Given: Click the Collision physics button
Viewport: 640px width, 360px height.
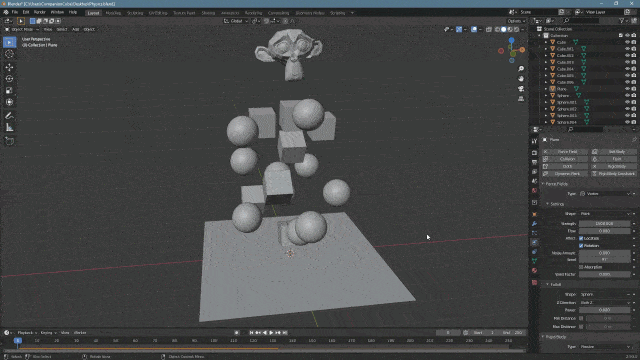Looking at the screenshot, I should (x=565, y=159).
